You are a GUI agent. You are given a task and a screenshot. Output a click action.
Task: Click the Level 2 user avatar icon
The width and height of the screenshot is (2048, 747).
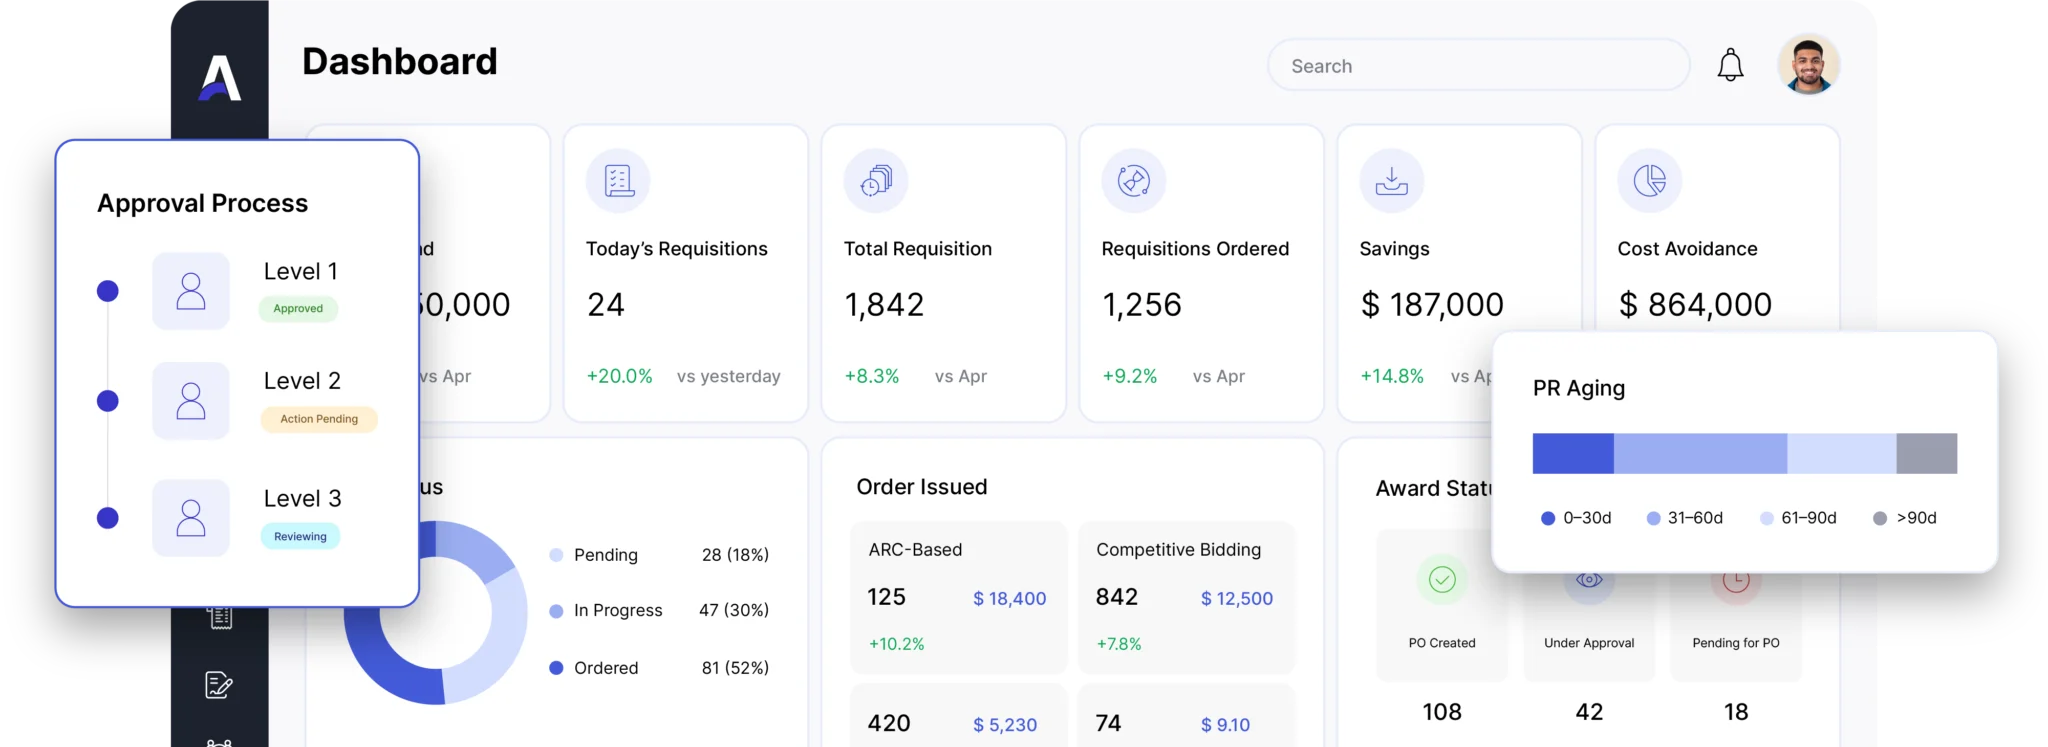point(191,401)
